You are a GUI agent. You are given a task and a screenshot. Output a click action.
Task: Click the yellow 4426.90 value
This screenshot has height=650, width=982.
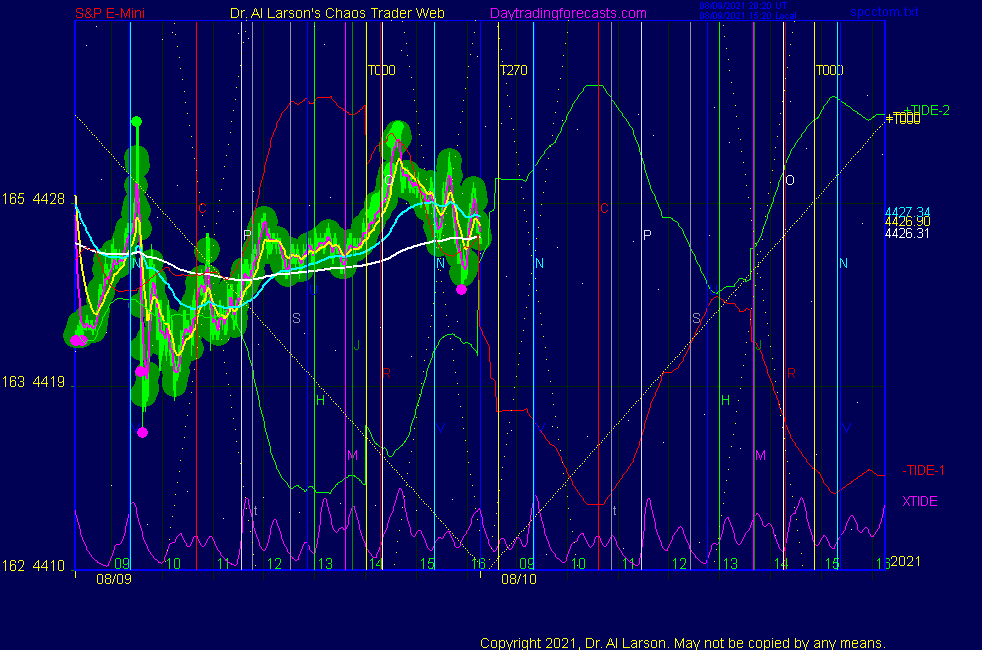[x=907, y=222]
